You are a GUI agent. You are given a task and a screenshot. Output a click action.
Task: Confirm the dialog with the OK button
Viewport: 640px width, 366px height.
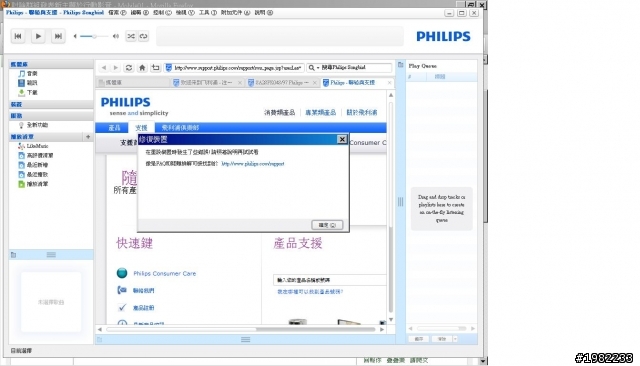(327, 225)
